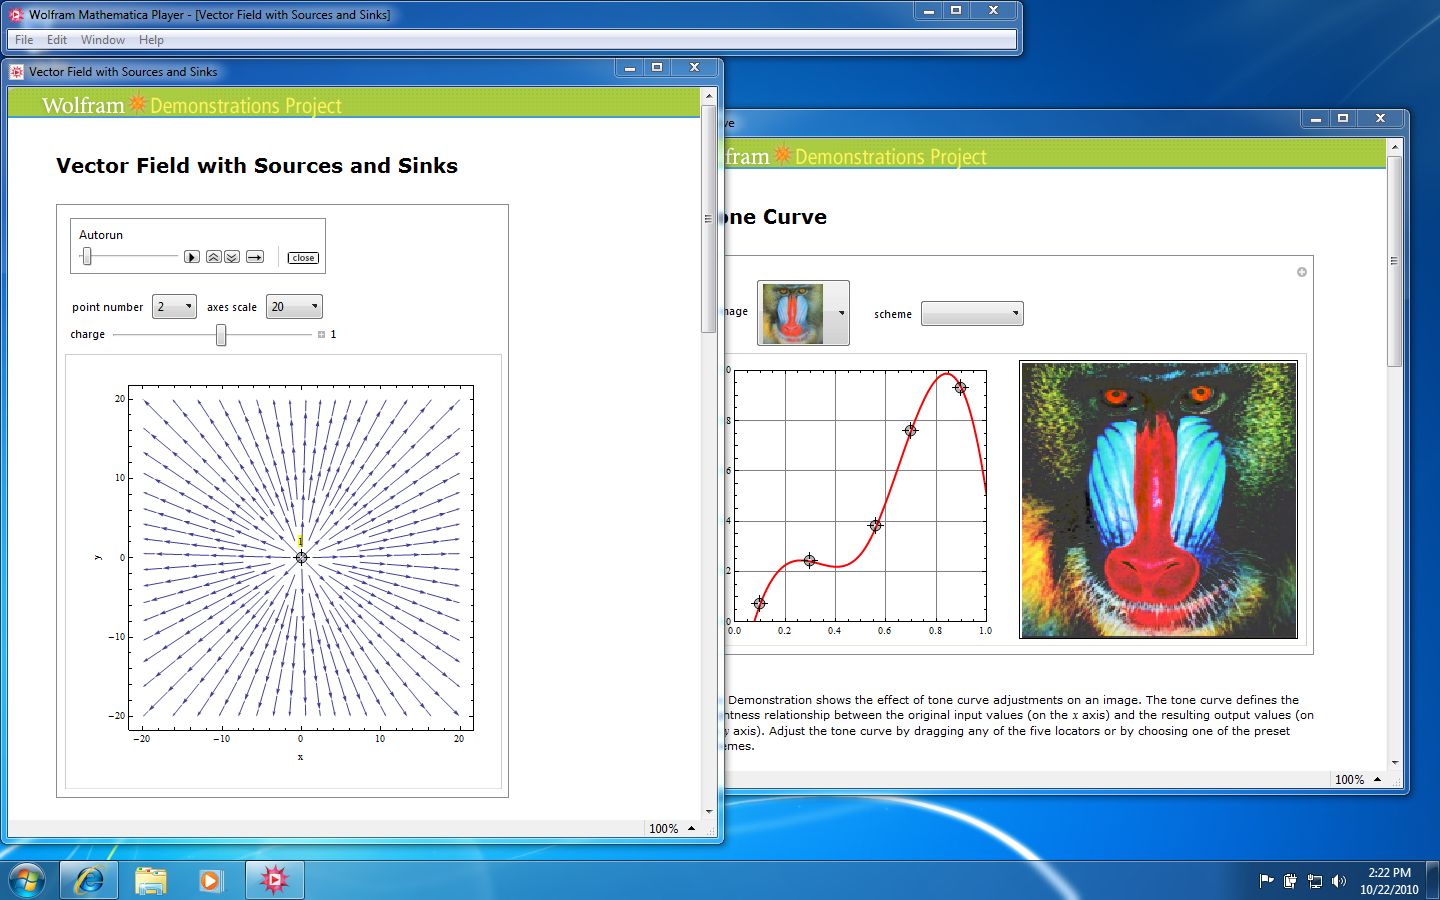Image resolution: width=1440 pixels, height=900 pixels.
Task: Open image thumbnail dropdown in Tone Curve
Action: 803,313
